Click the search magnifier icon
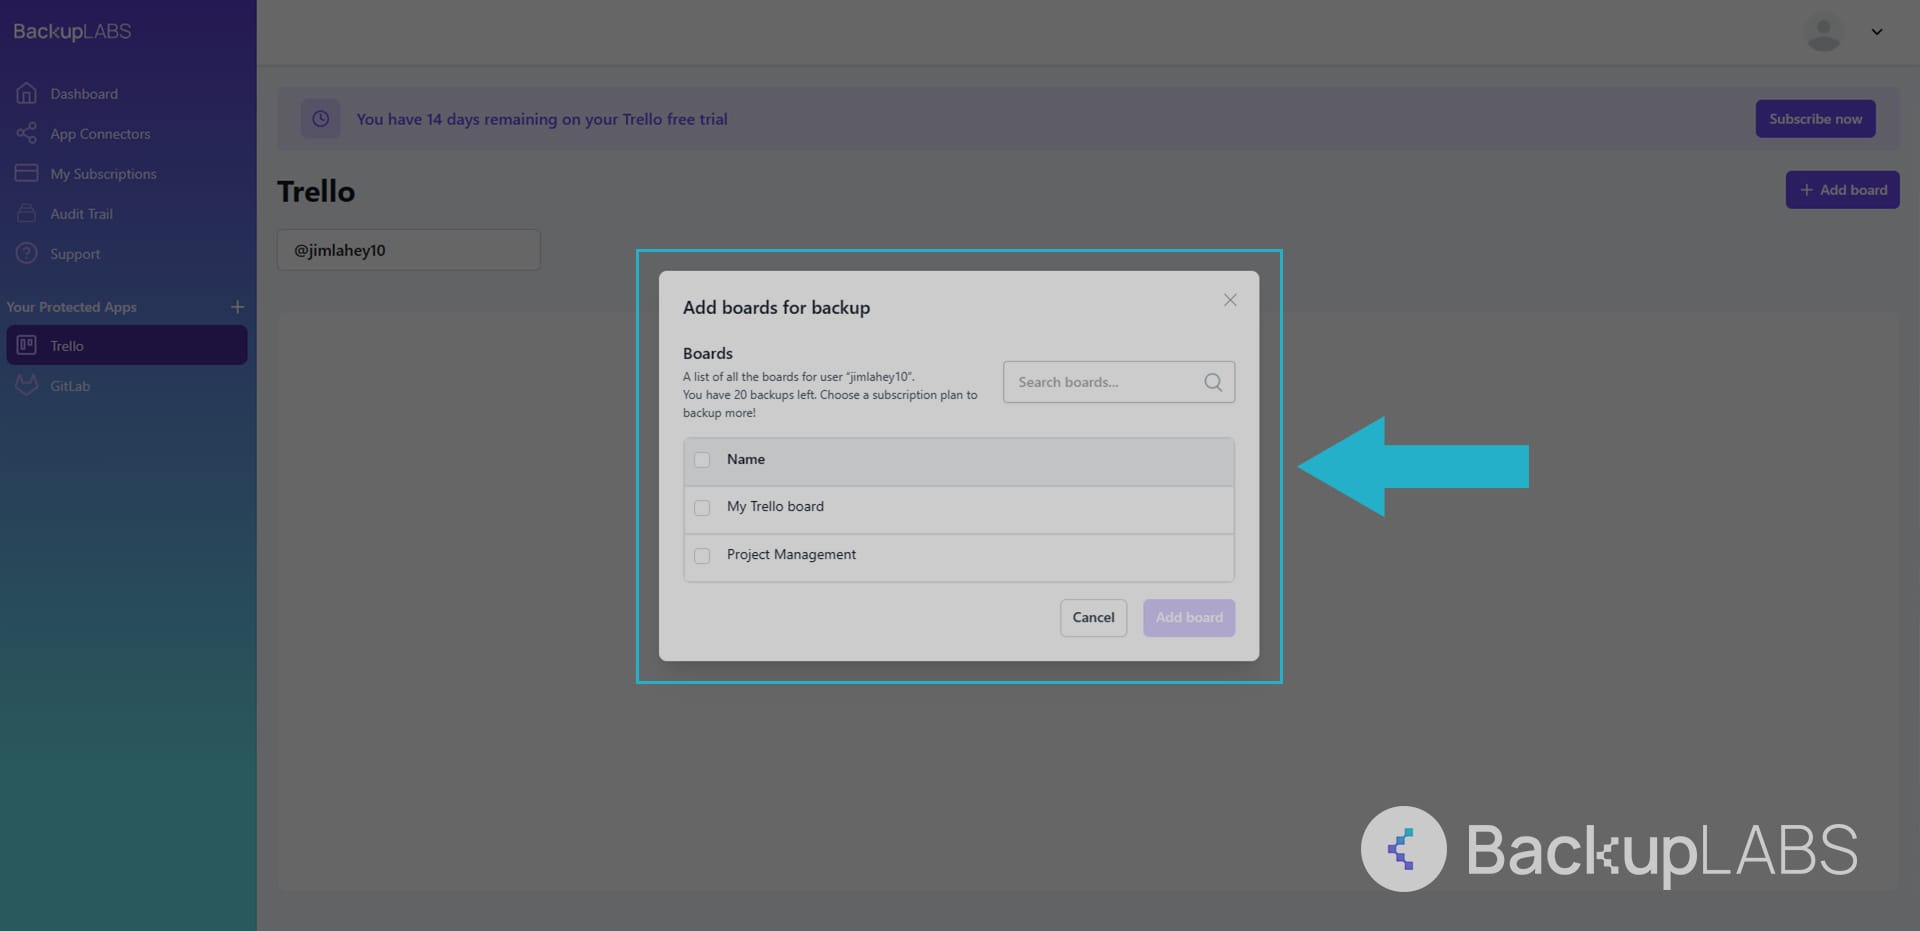The image size is (1920, 931). tap(1213, 382)
